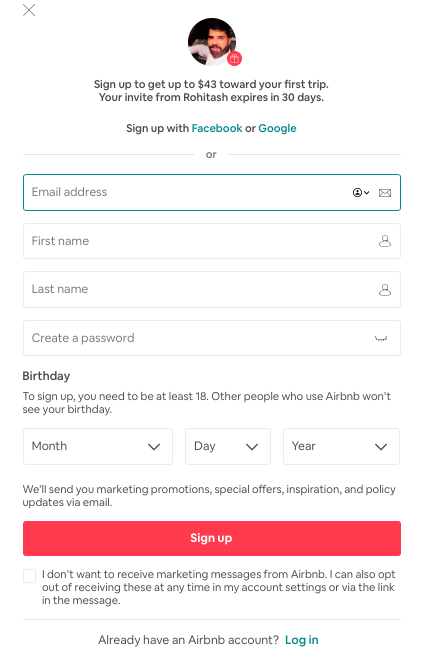Click the person icon in Last name field
The width and height of the screenshot is (423, 657).
click(385, 290)
